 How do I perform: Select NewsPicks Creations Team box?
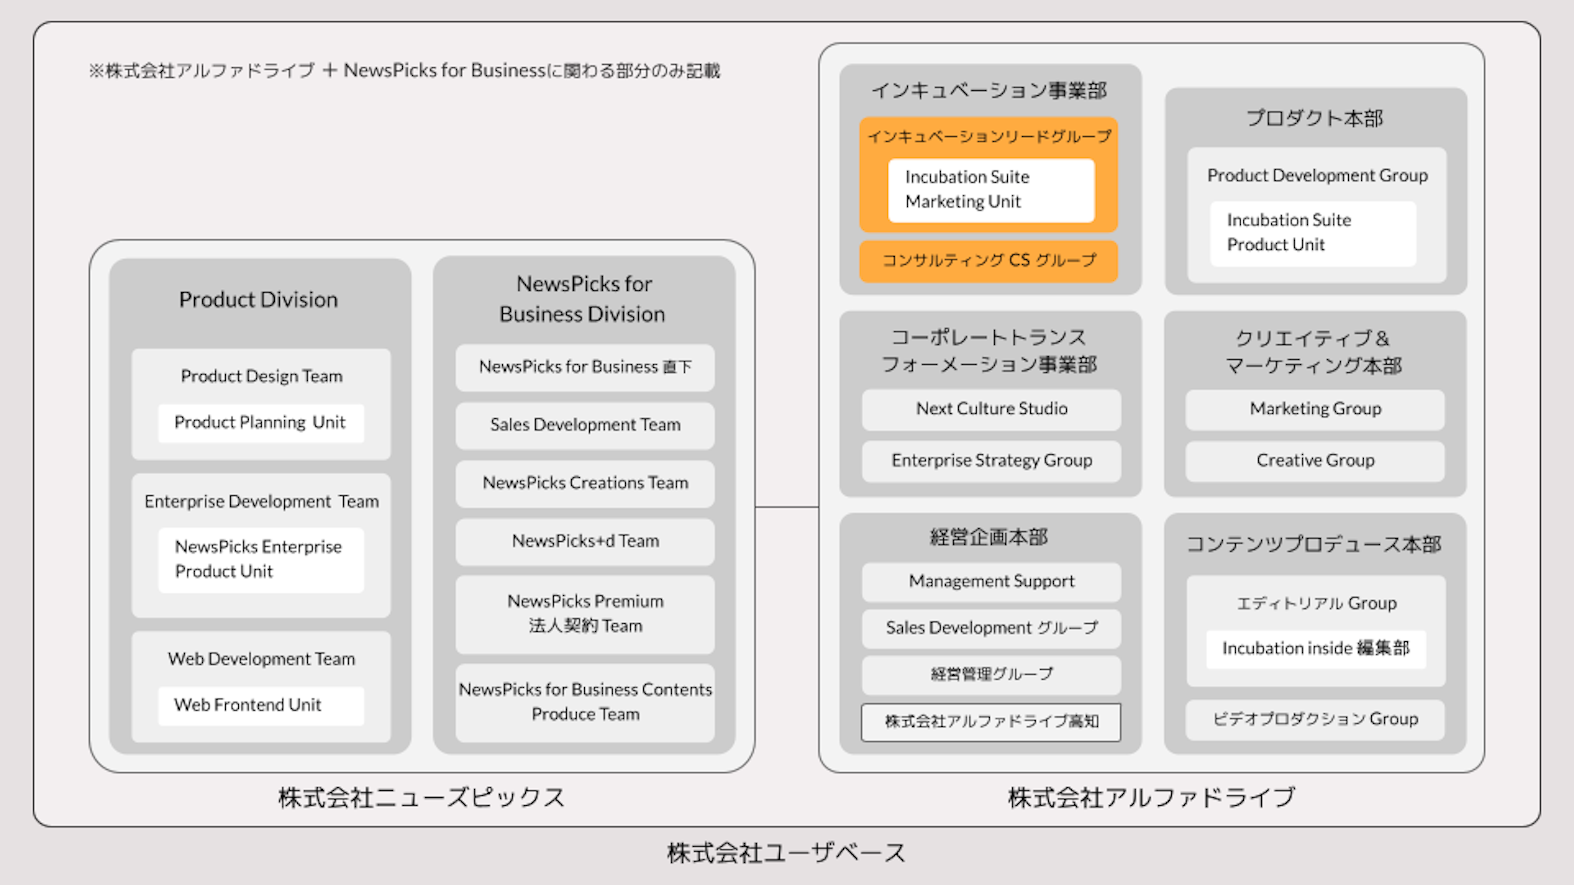(585, 483)
